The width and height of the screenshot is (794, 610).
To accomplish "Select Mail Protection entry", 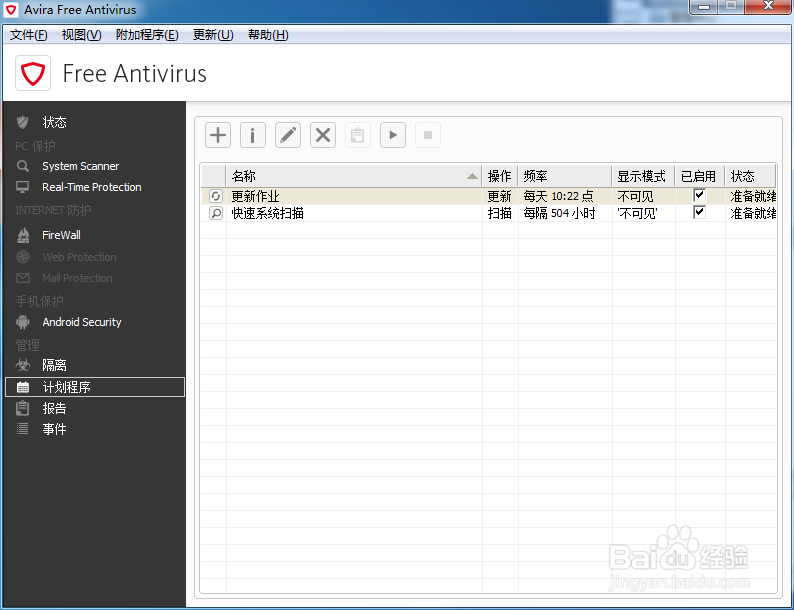I will (77, 278).
